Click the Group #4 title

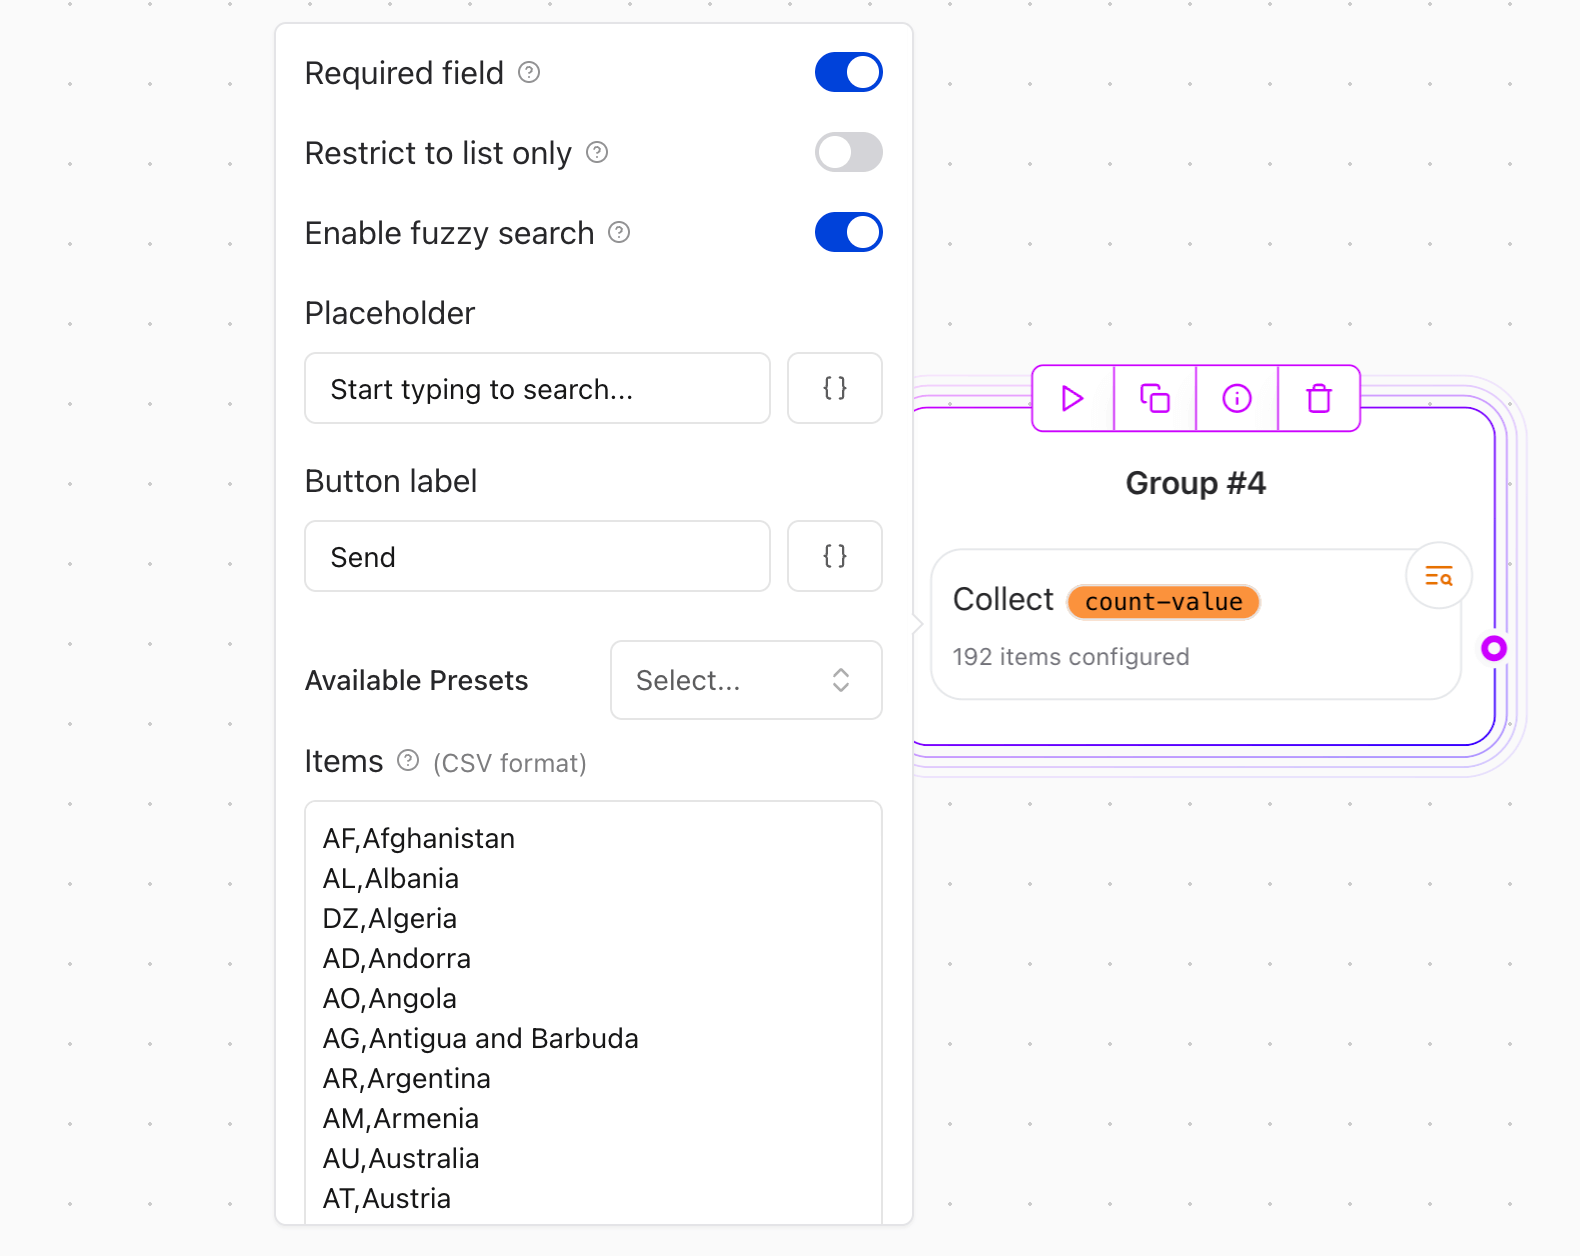click(x=1196, y=483)
